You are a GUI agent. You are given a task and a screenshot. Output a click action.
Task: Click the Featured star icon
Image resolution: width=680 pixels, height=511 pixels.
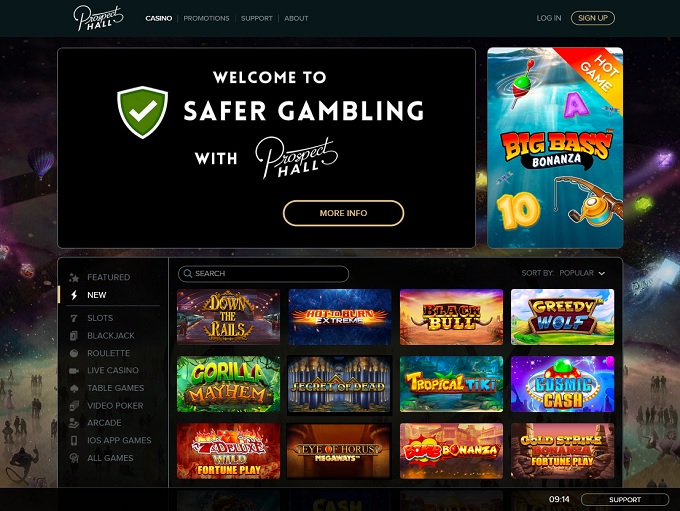coord(74,278)
